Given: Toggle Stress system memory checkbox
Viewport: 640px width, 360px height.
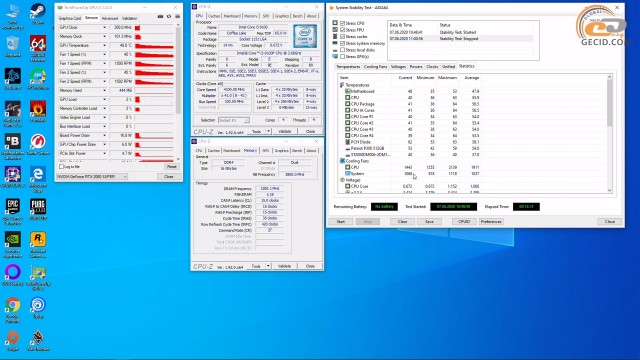Looking at the screenshot, I should [x=342, y=43].
